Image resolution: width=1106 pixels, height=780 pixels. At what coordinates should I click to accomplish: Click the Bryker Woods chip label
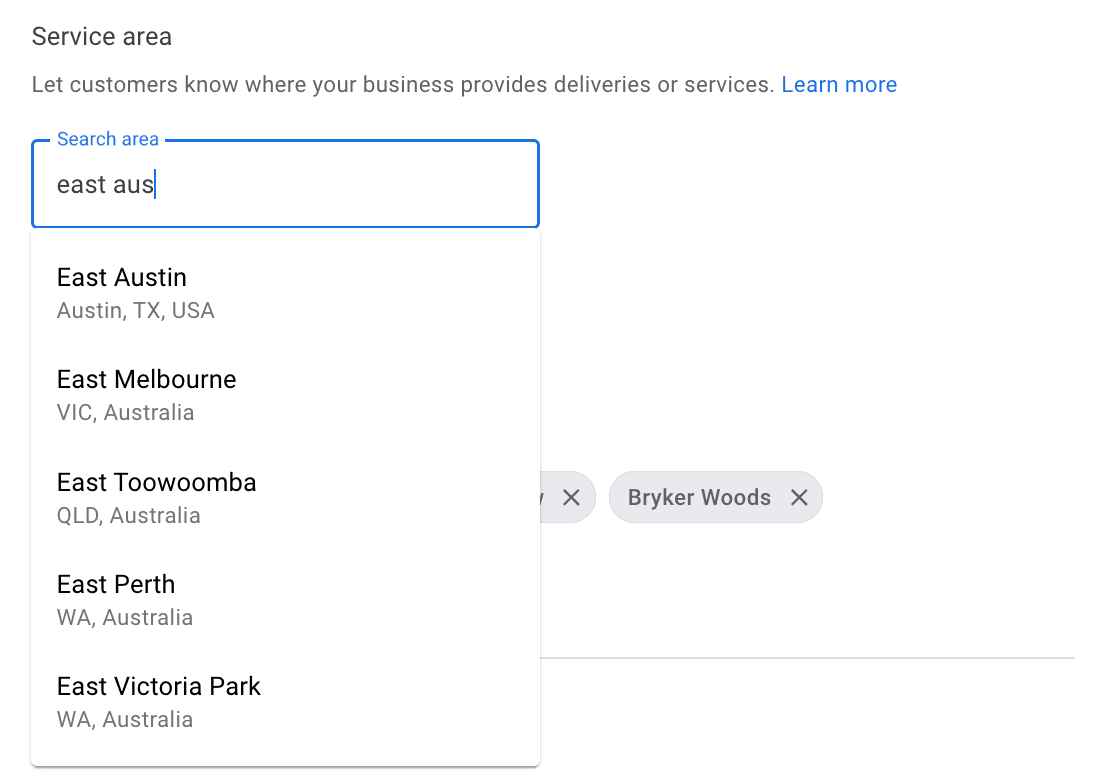click(699, 498)
